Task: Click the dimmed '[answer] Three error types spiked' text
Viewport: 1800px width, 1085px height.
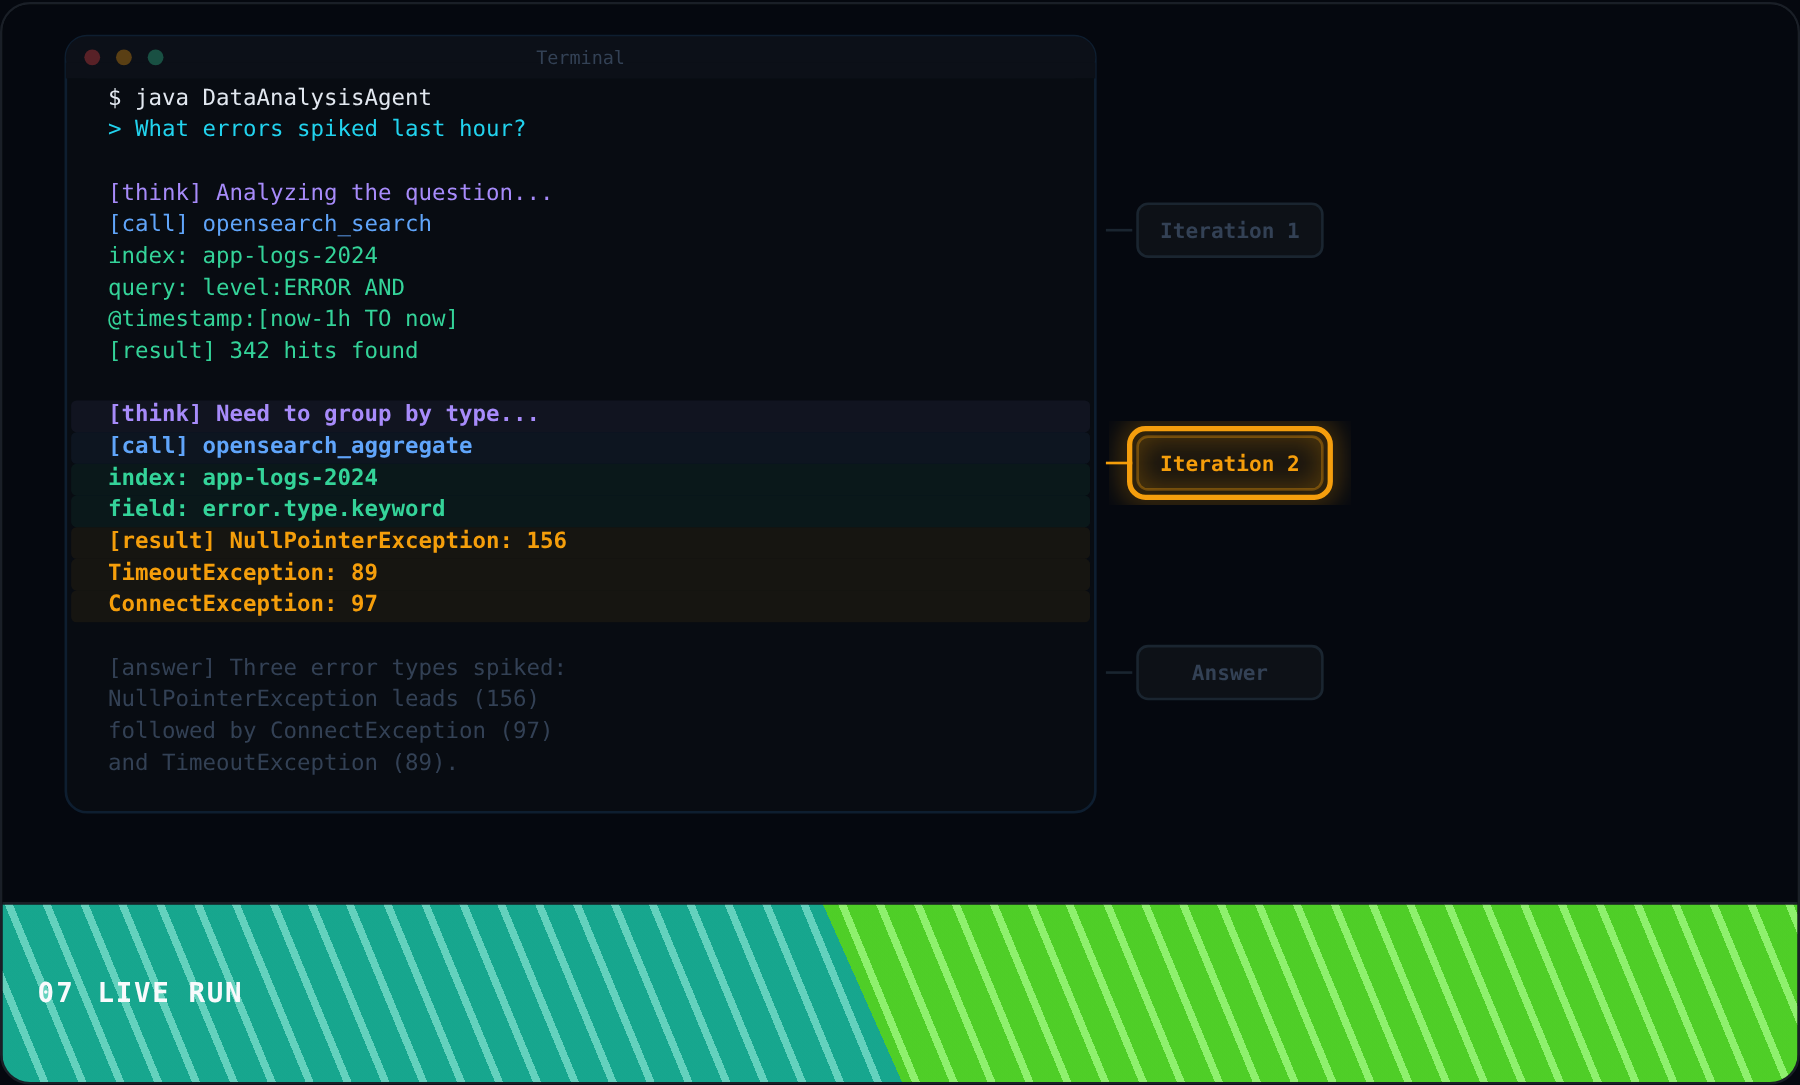Action: pyautogui.click(x=337, y=668)
